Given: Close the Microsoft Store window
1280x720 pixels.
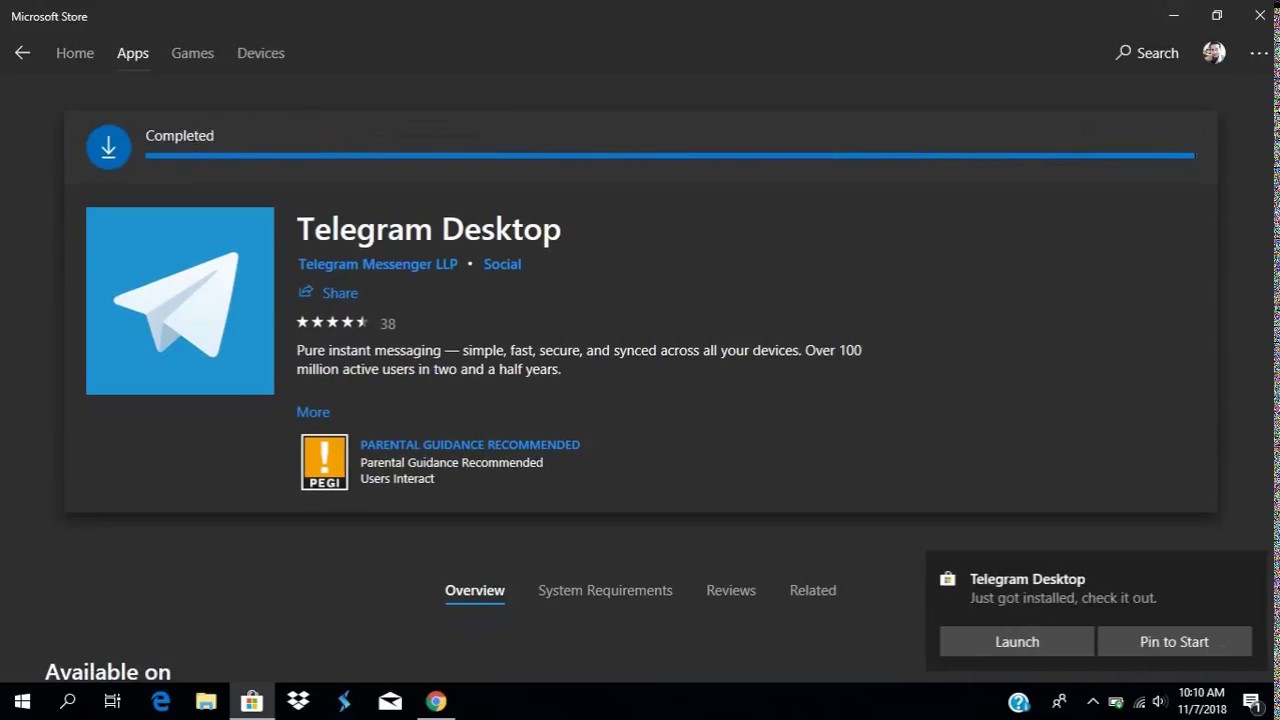Looking at the screenshot, I should click(x=1259, y=16).
